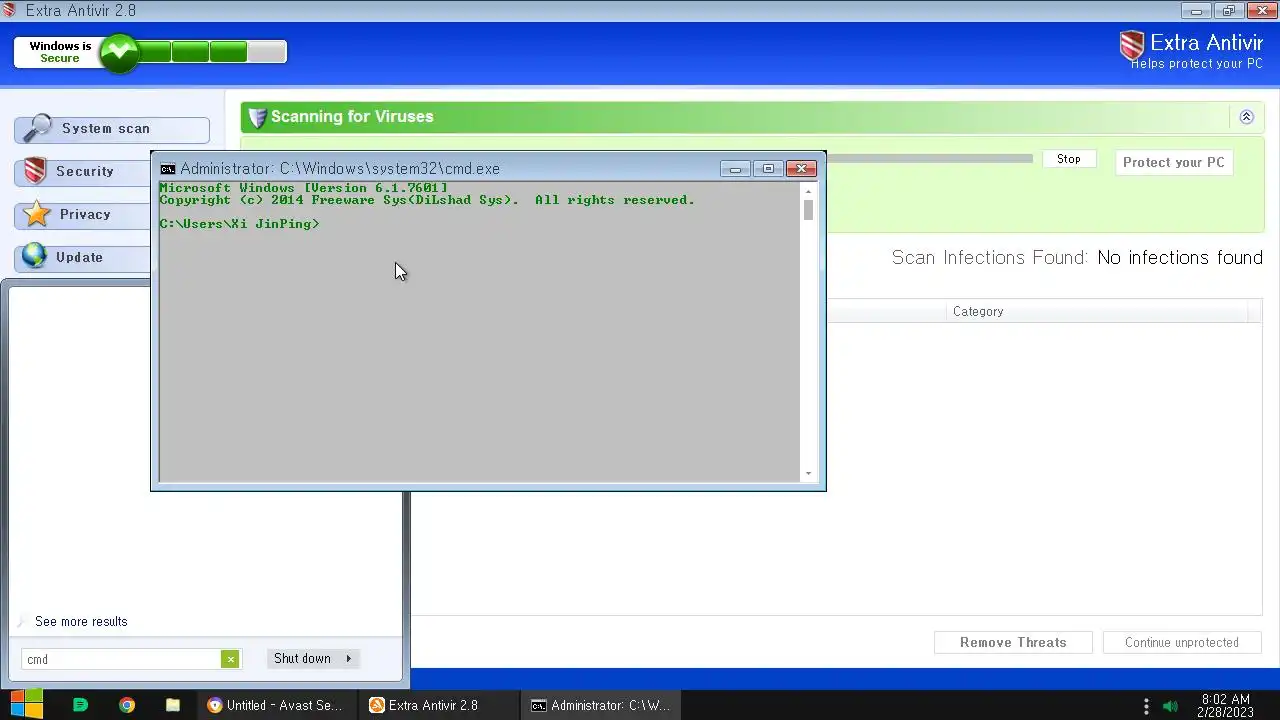Click the globe Update icon
This screenshot has width=1280, height=720.
click(35, 257)
